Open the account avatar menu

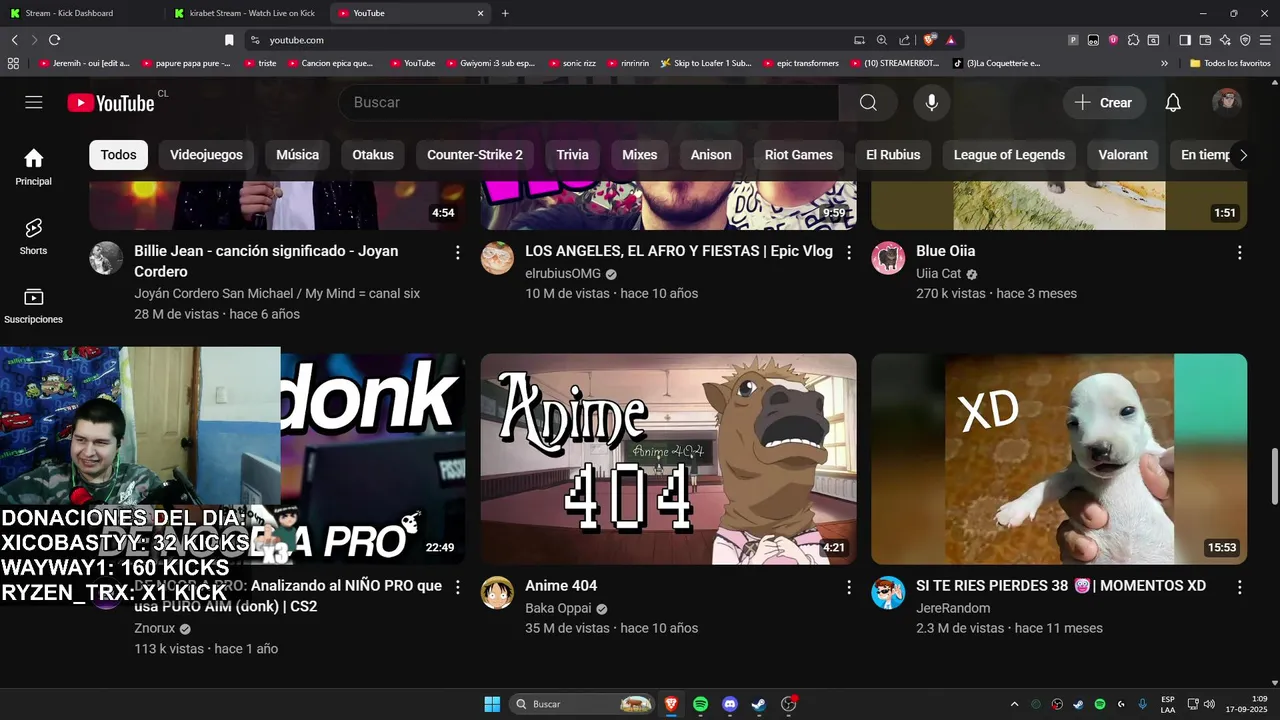coord(1227,102)
